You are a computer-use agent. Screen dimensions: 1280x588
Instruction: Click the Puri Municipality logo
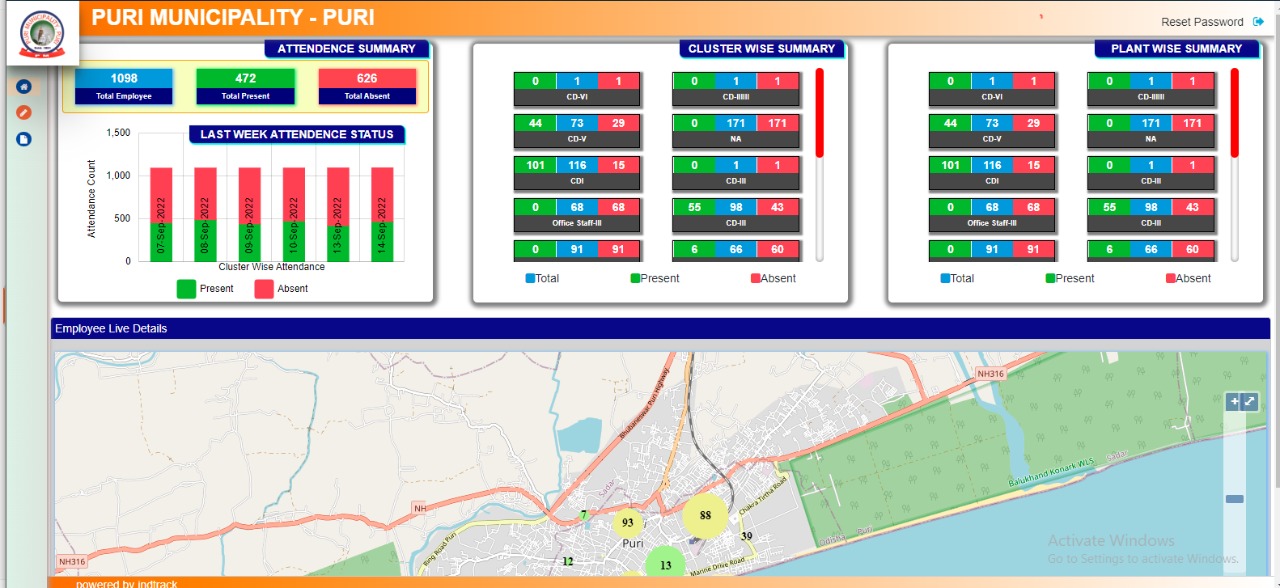coord(42,33)
